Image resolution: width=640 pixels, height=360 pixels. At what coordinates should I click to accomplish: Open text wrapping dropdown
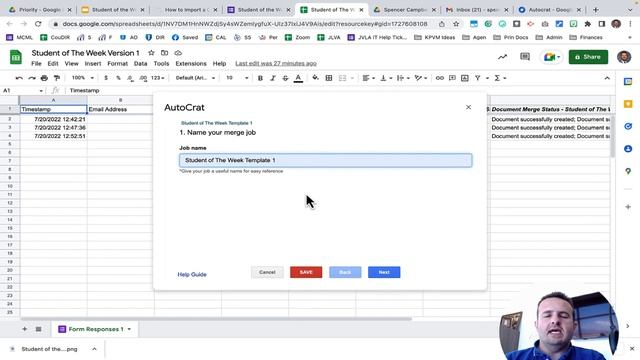click(403, 78)
